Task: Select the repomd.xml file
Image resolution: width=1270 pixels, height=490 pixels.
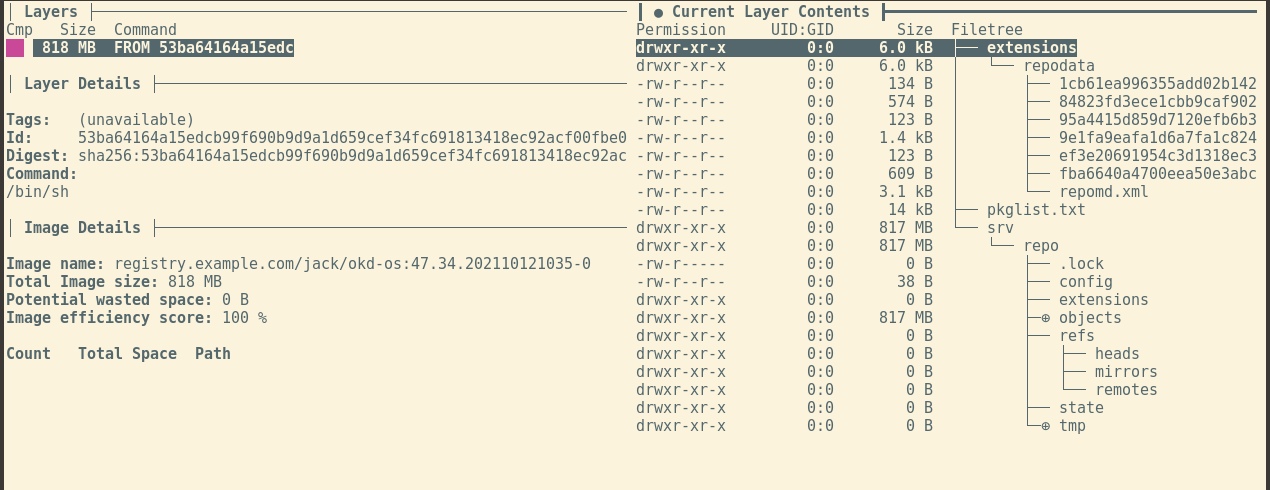Action: click(1103, 192)
